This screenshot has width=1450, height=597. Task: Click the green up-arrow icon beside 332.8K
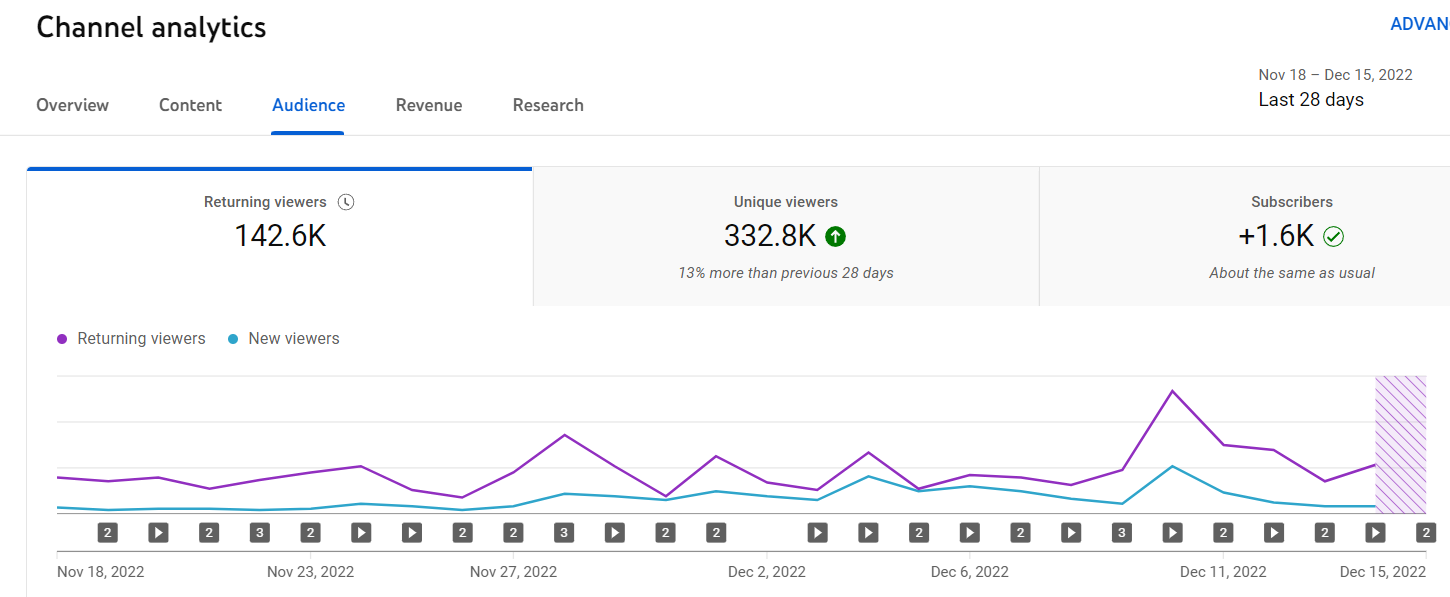point(836,237)
